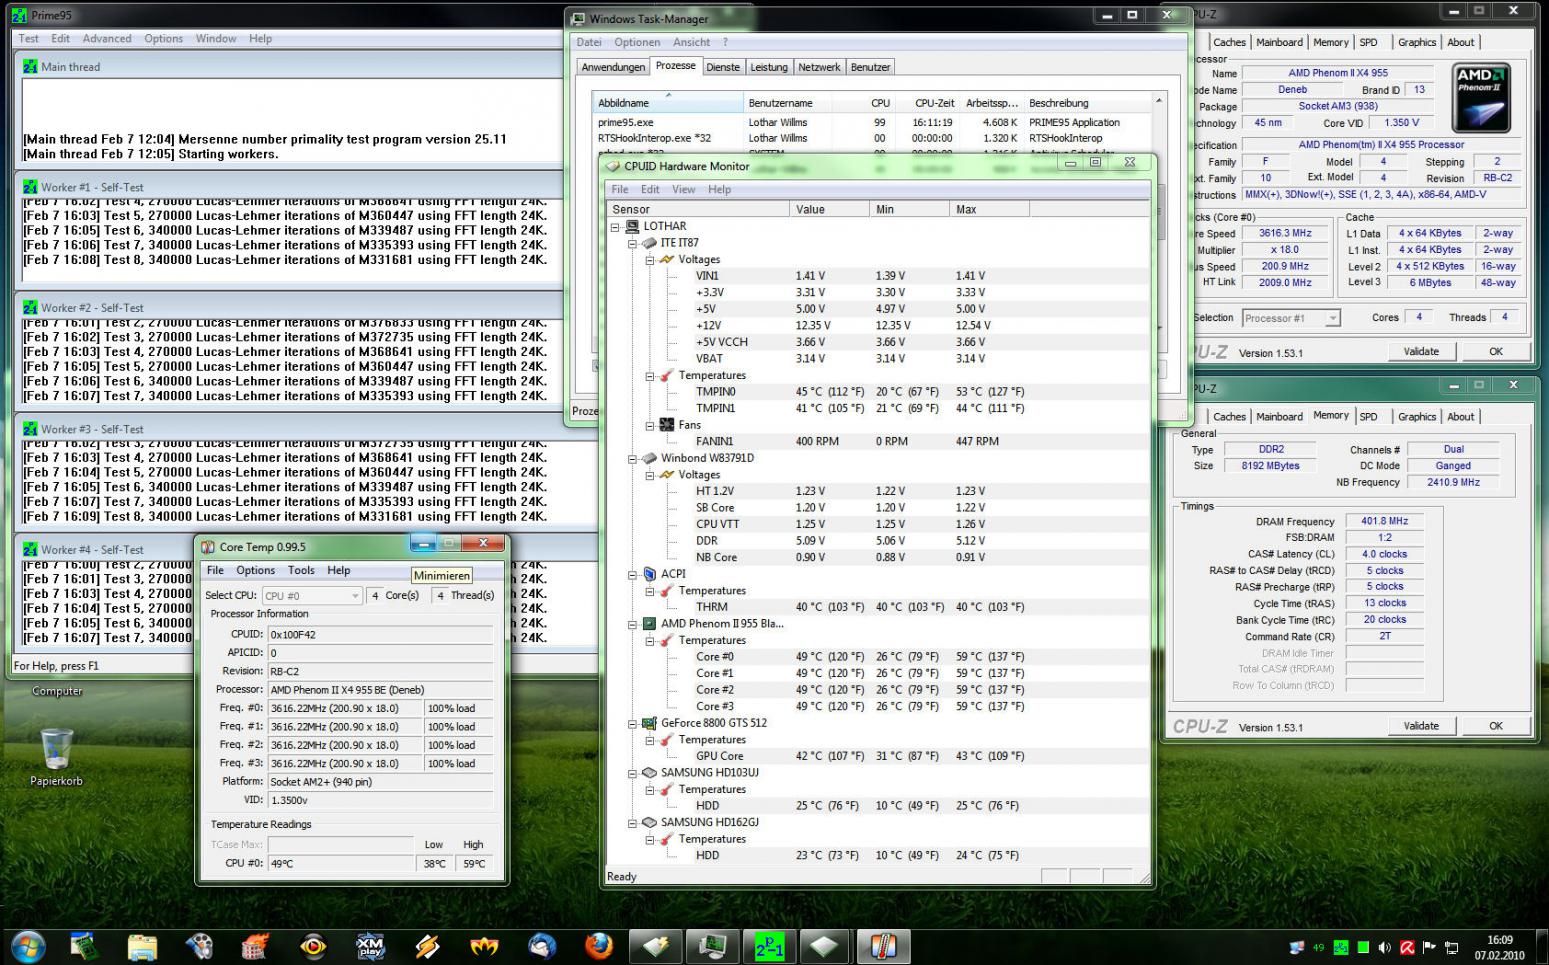Open Graphics tab in lower CPU-Z window
The width and height of the screenshot is (1549, 965).
coord(1416,416)
